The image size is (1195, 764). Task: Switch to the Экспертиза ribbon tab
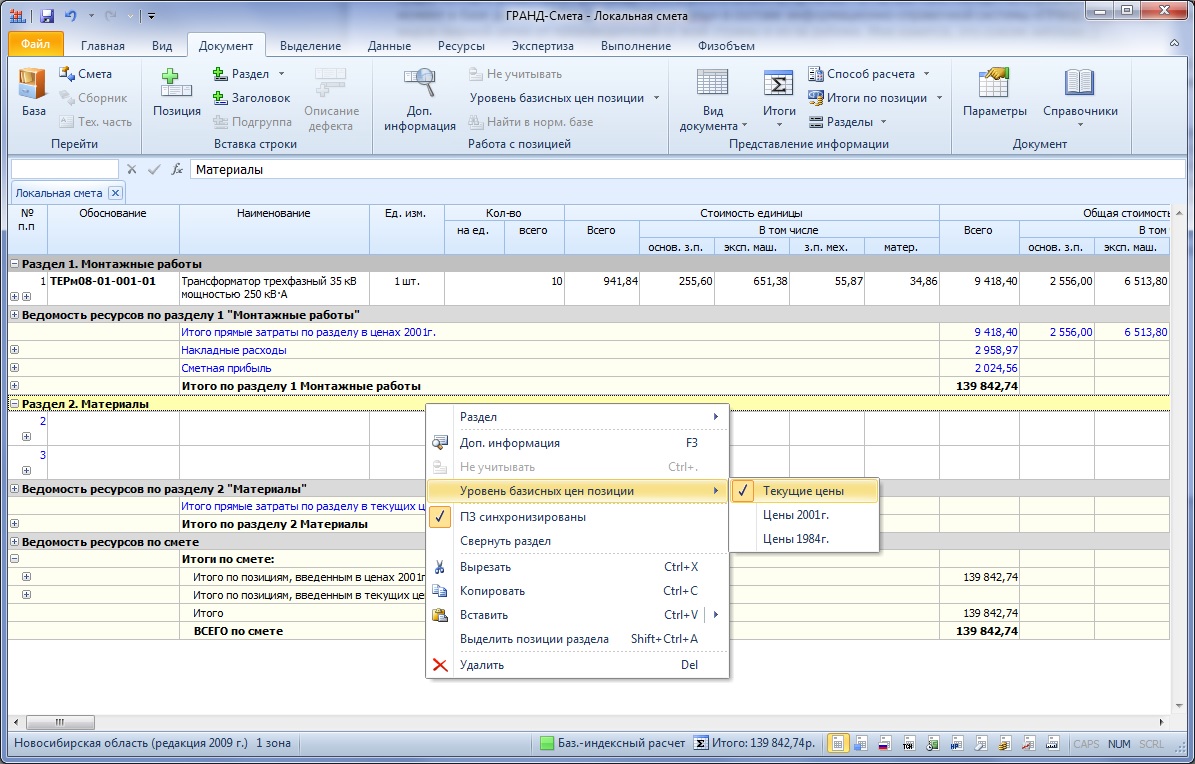coord(542,46)
